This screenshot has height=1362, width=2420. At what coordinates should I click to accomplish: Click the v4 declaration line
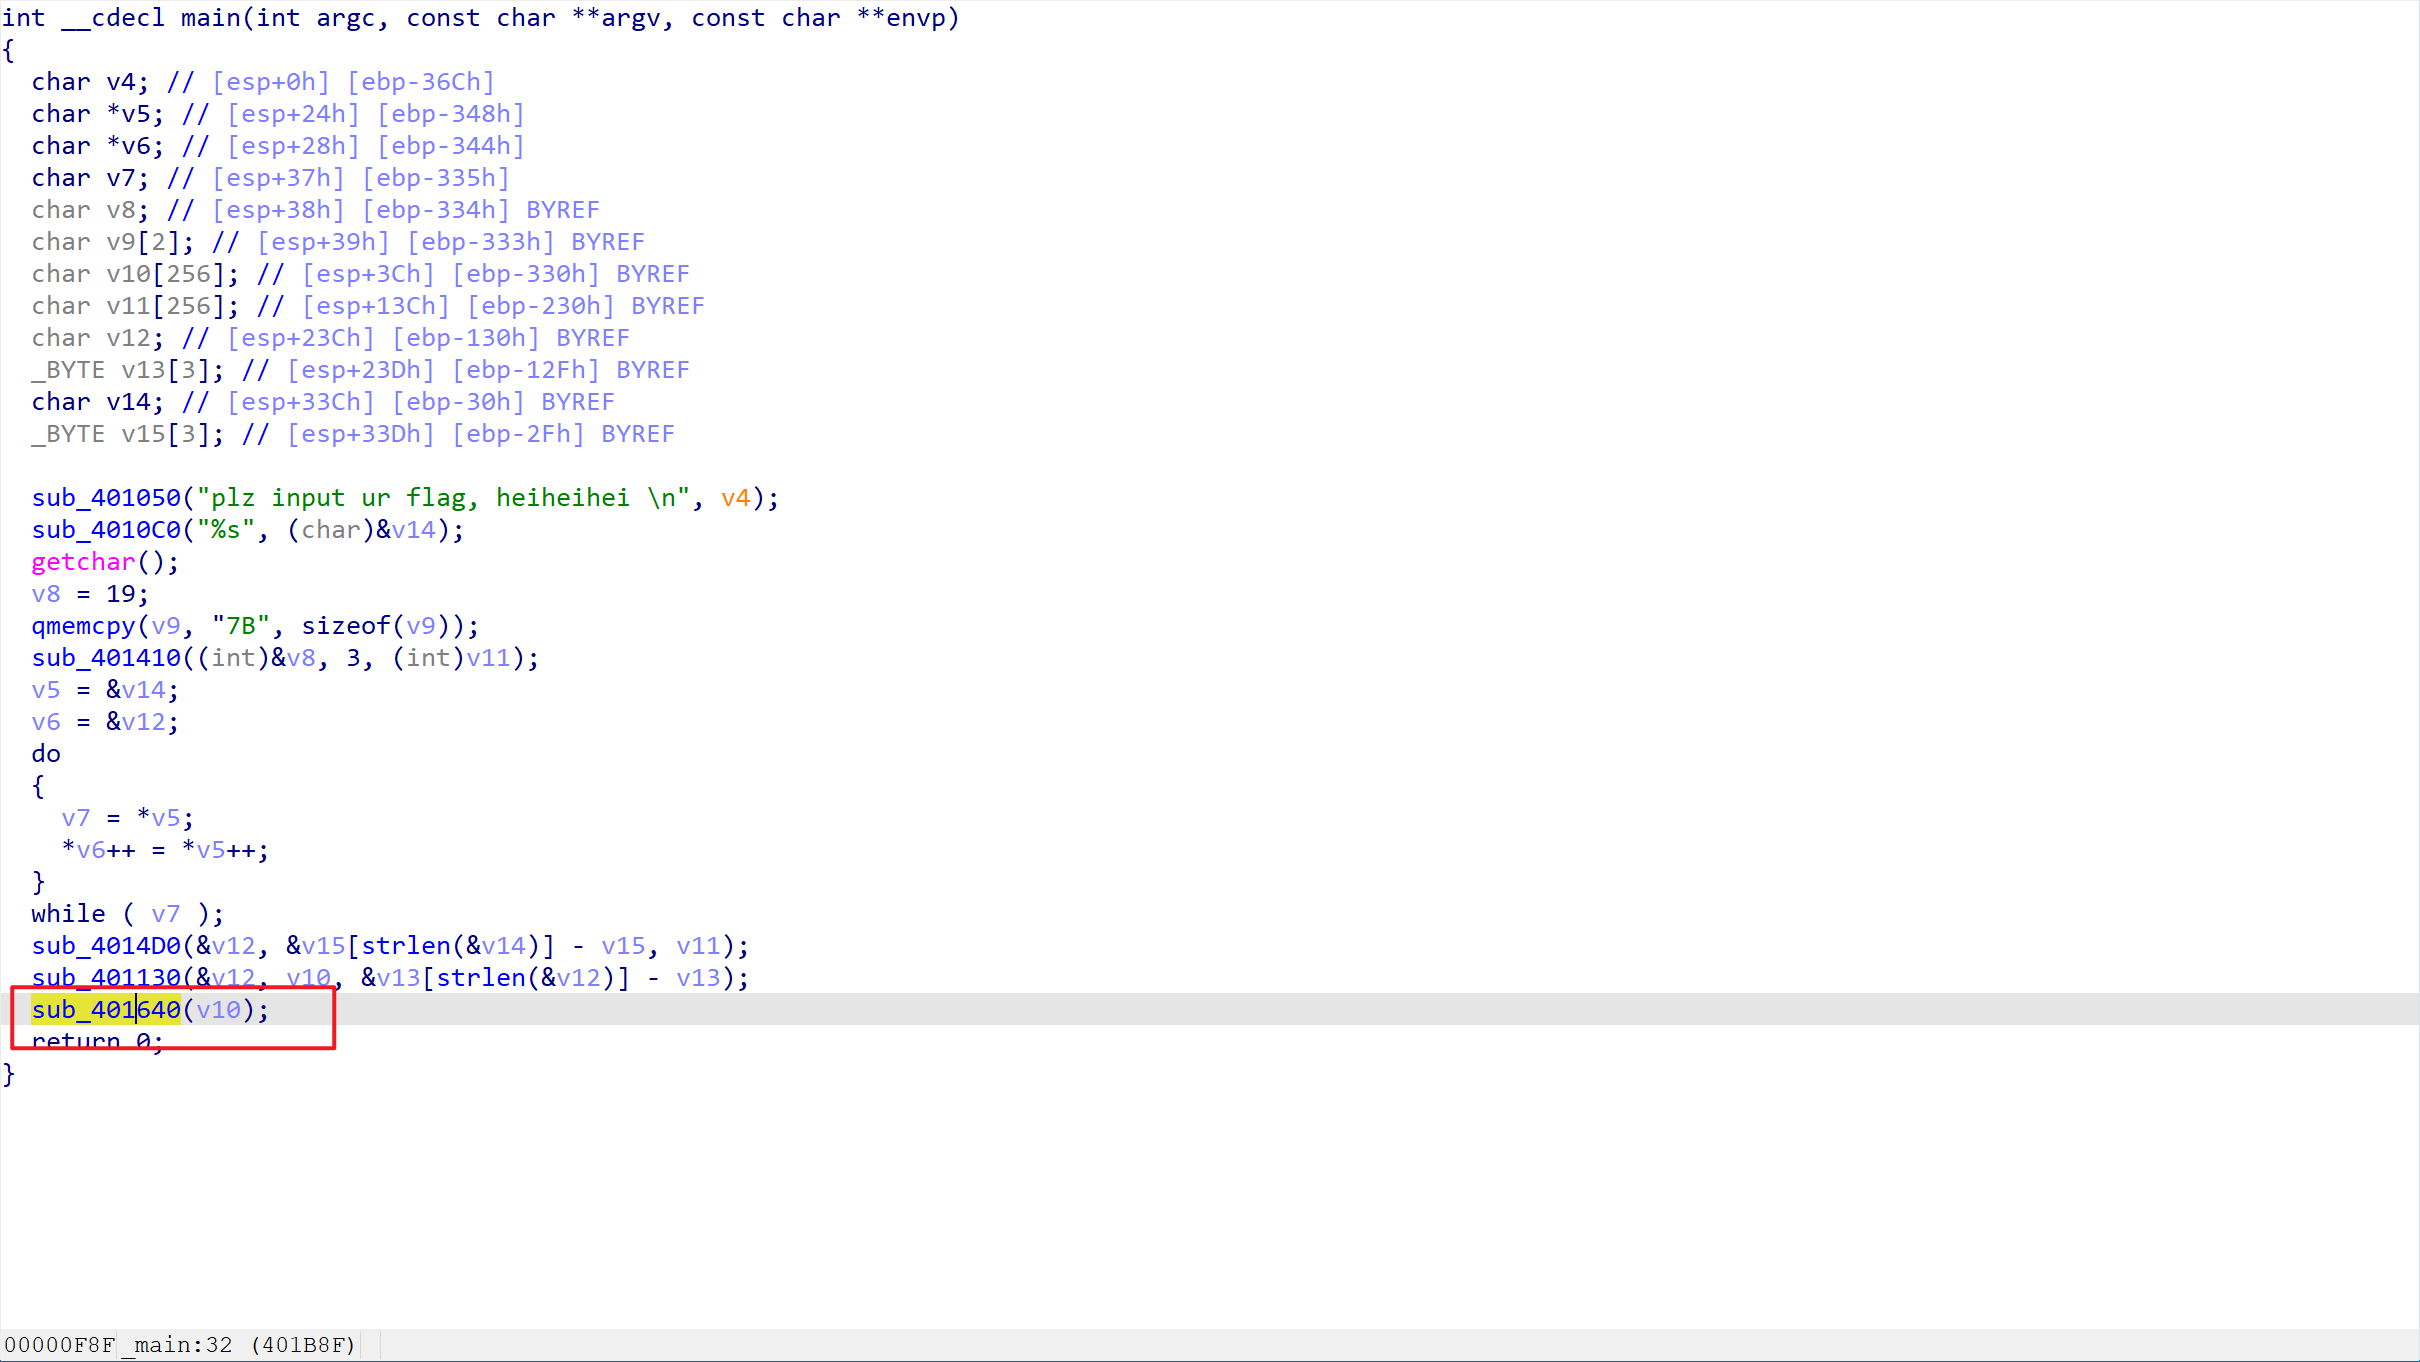pos(263,81)
